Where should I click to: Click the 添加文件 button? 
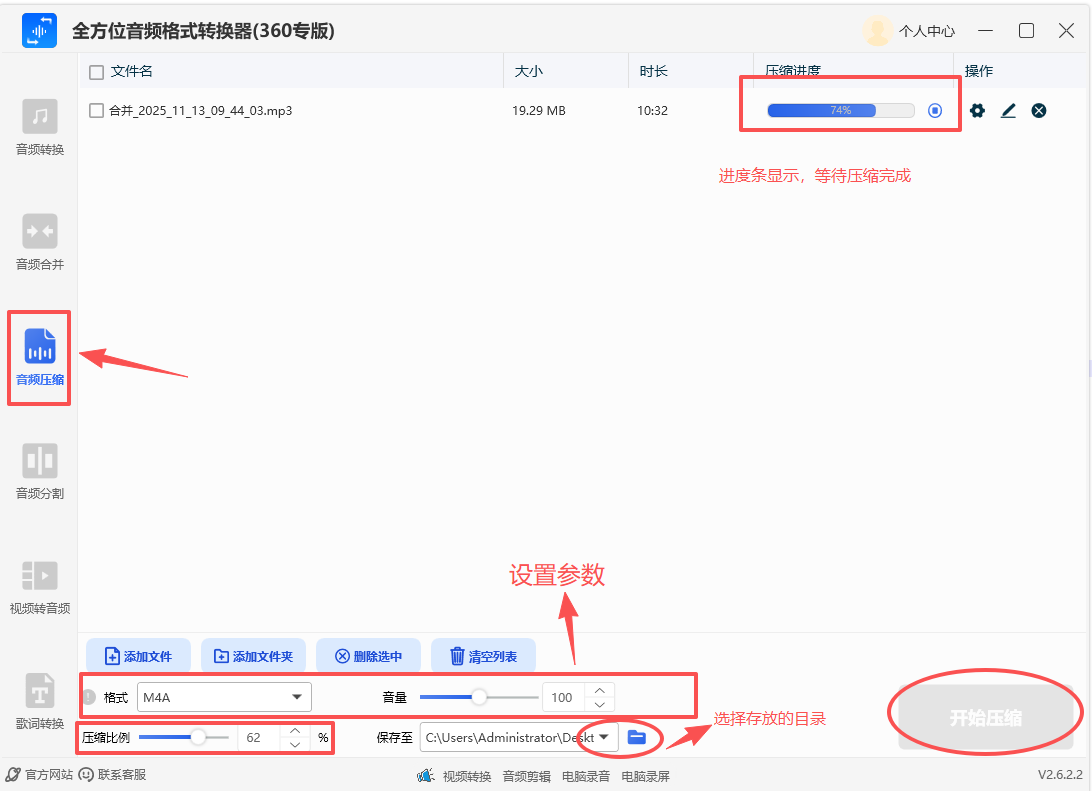[x=138, y=657]
